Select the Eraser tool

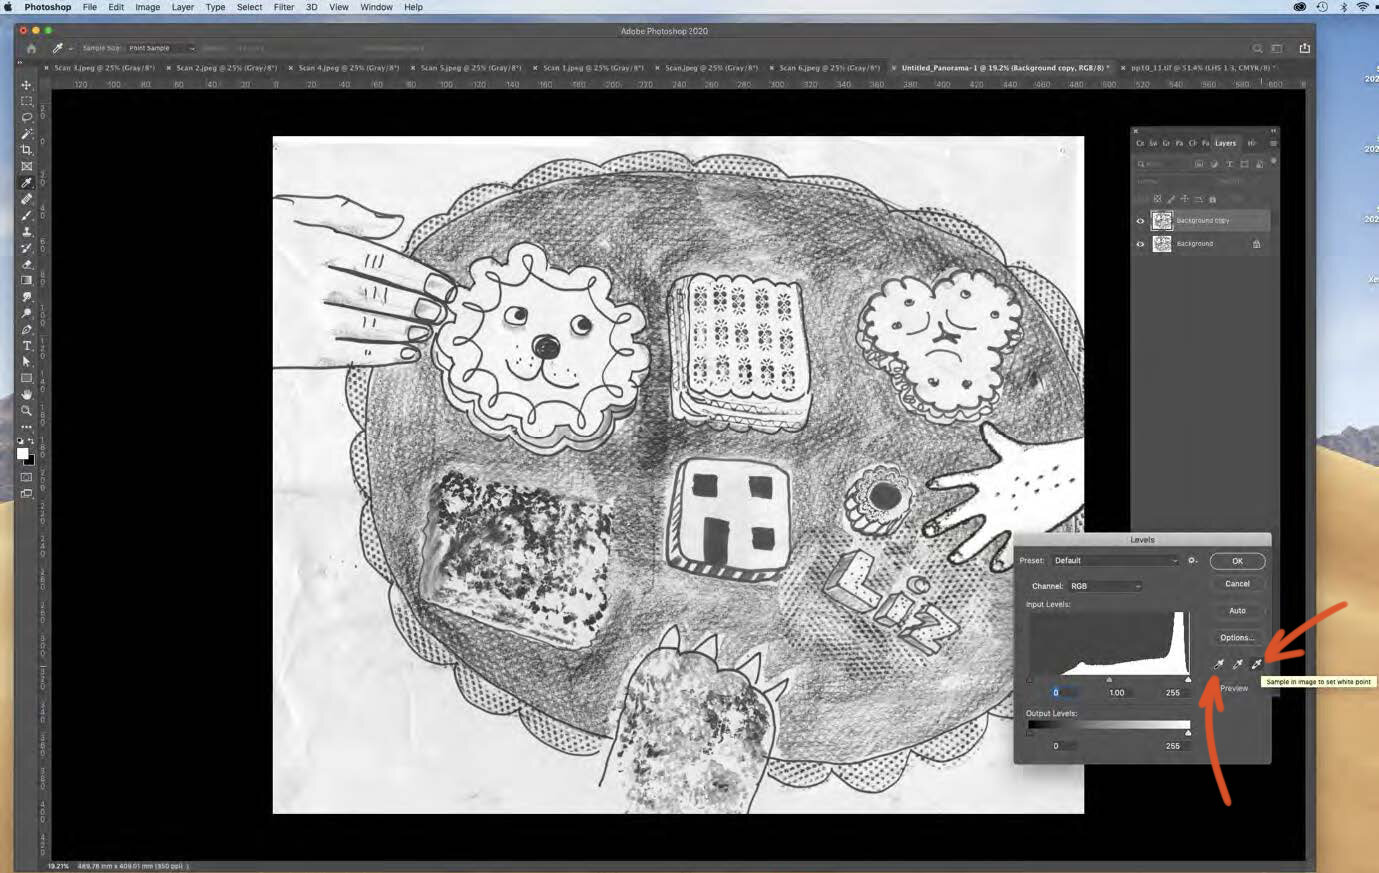[x=27, y=264]
